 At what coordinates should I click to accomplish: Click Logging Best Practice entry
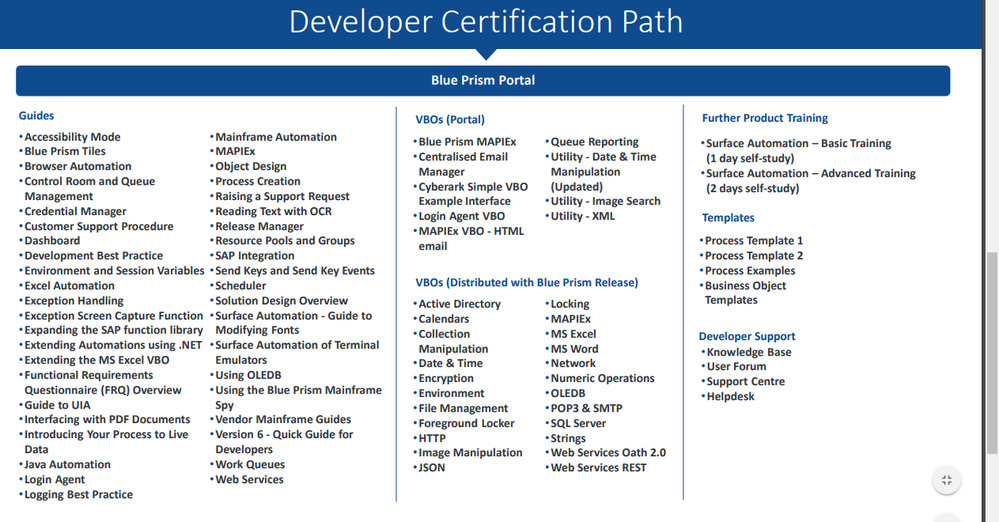[x=78, y=495]
